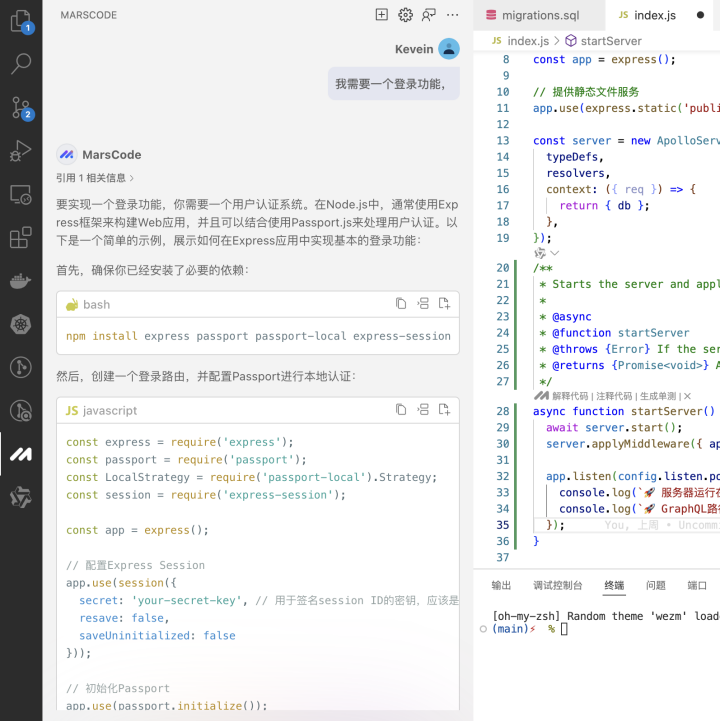Open the Kubernetes view in sidebar
Image resolution: width=720 pixels, height=721 pixels.
click(x=20, y=324)
